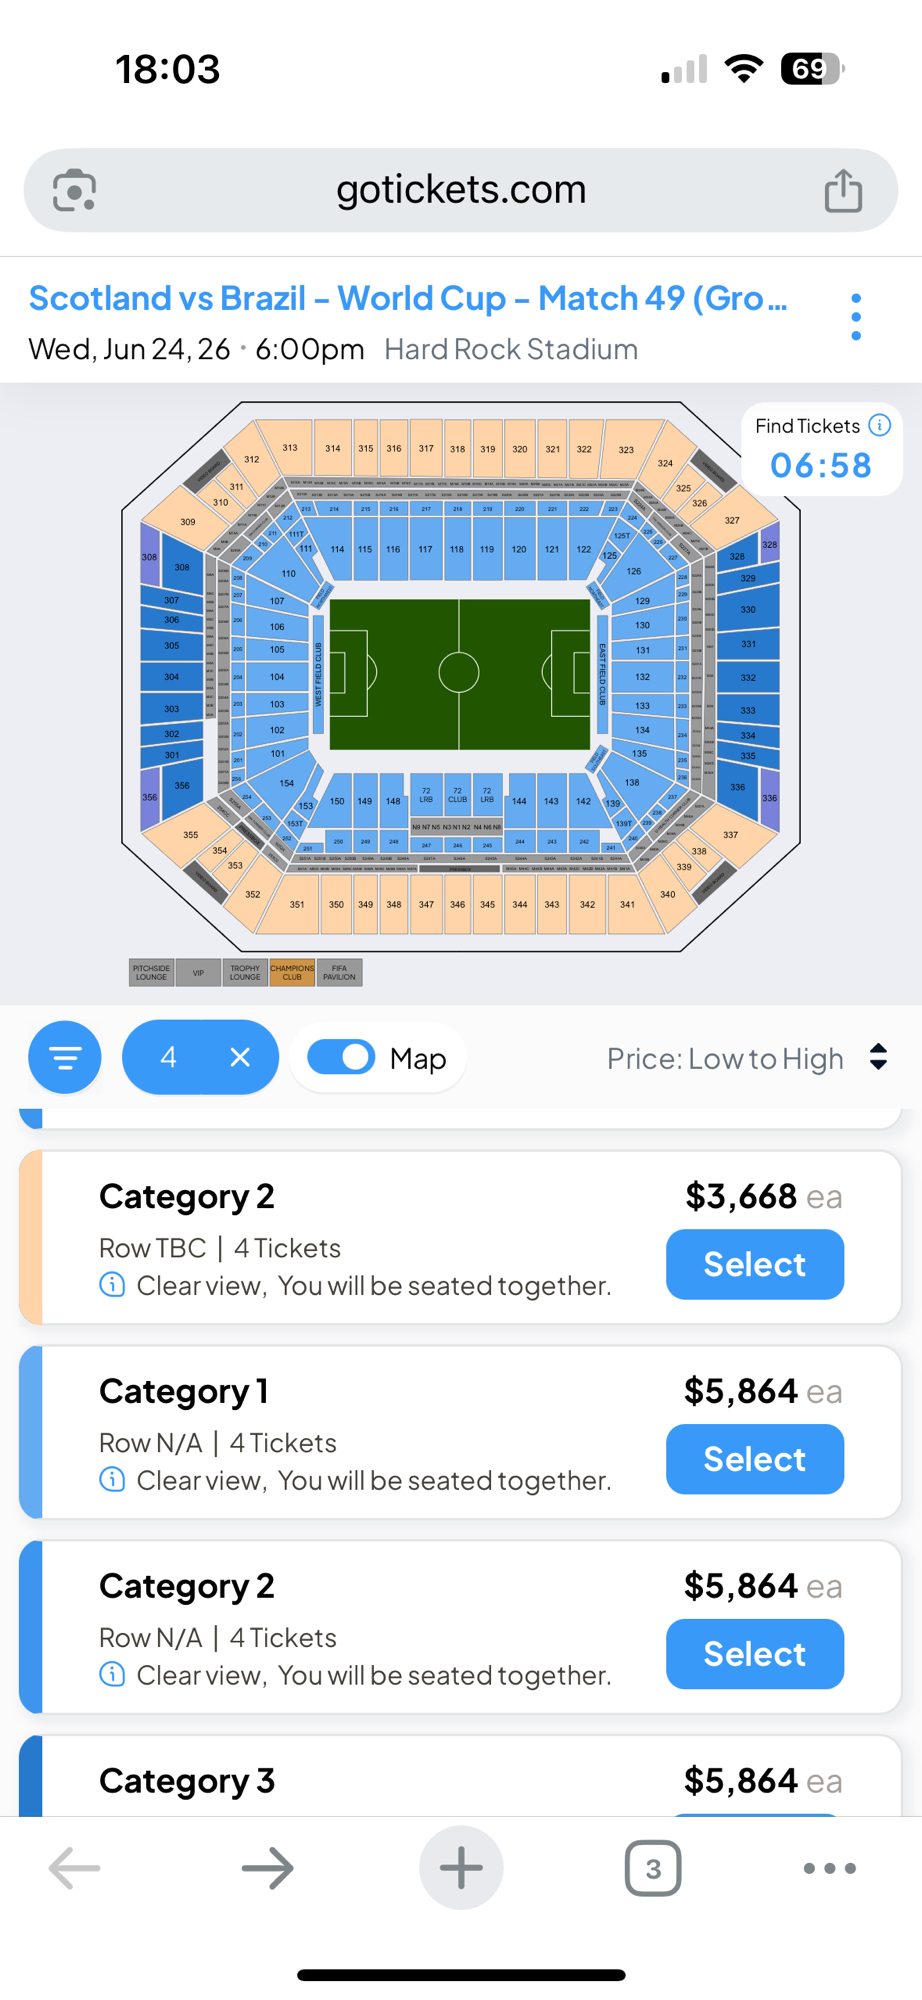Tap the share icon in address bar
The width and height of the screenshot is (922, 2000).
(x=843, y=190)
